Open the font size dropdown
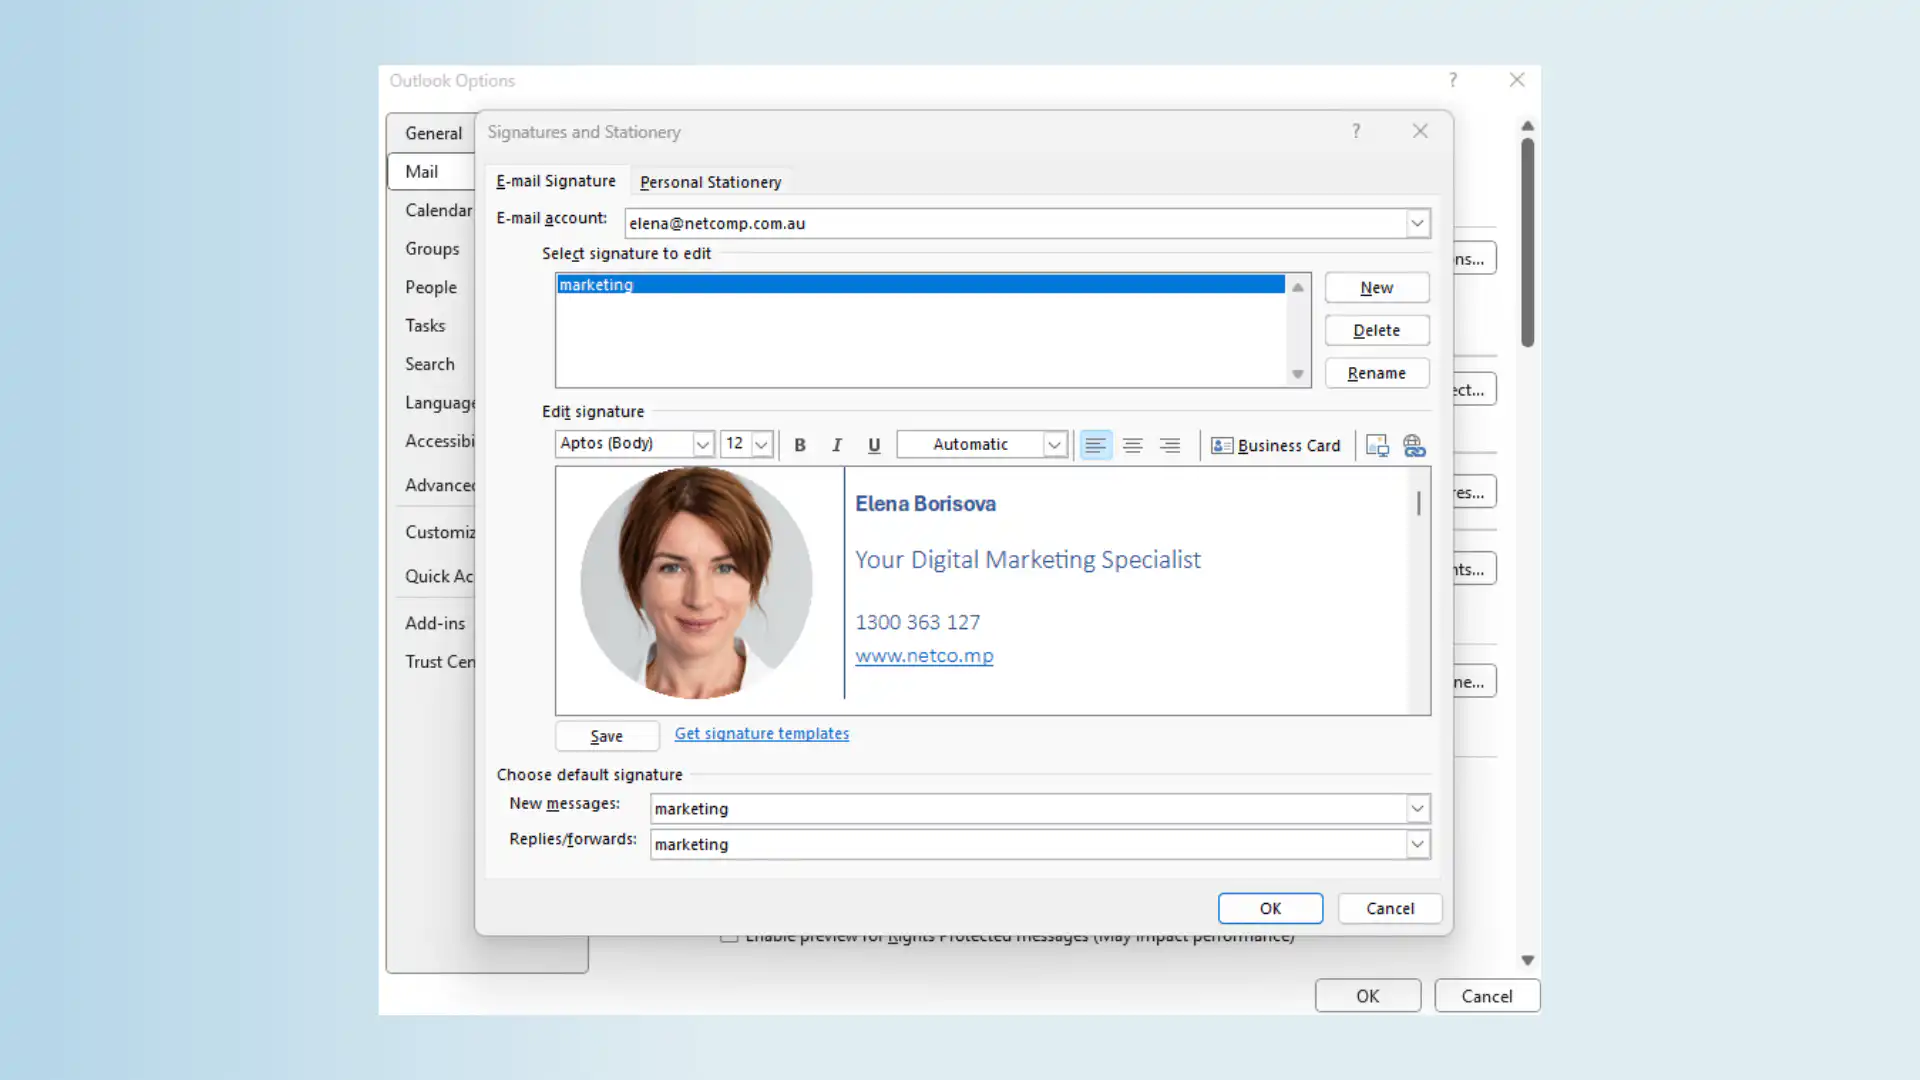The image size is (1920, 1080). click(762, 444)
